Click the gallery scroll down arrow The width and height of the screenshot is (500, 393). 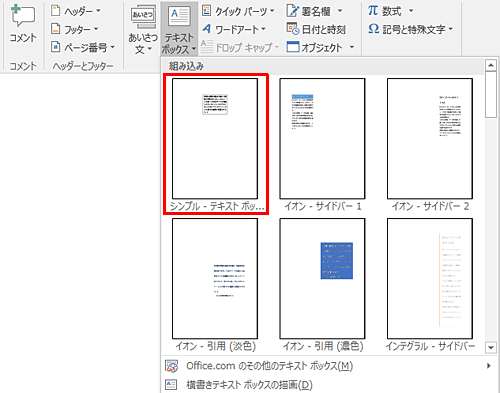click(491, 347)
